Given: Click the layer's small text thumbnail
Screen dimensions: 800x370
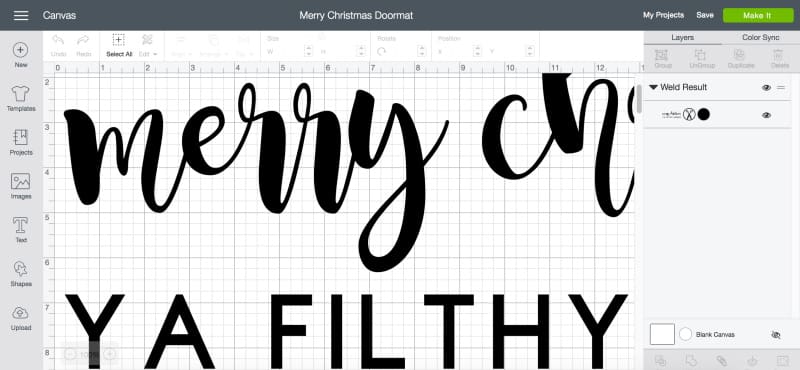Looking at the screenshot, I should 671,115.
